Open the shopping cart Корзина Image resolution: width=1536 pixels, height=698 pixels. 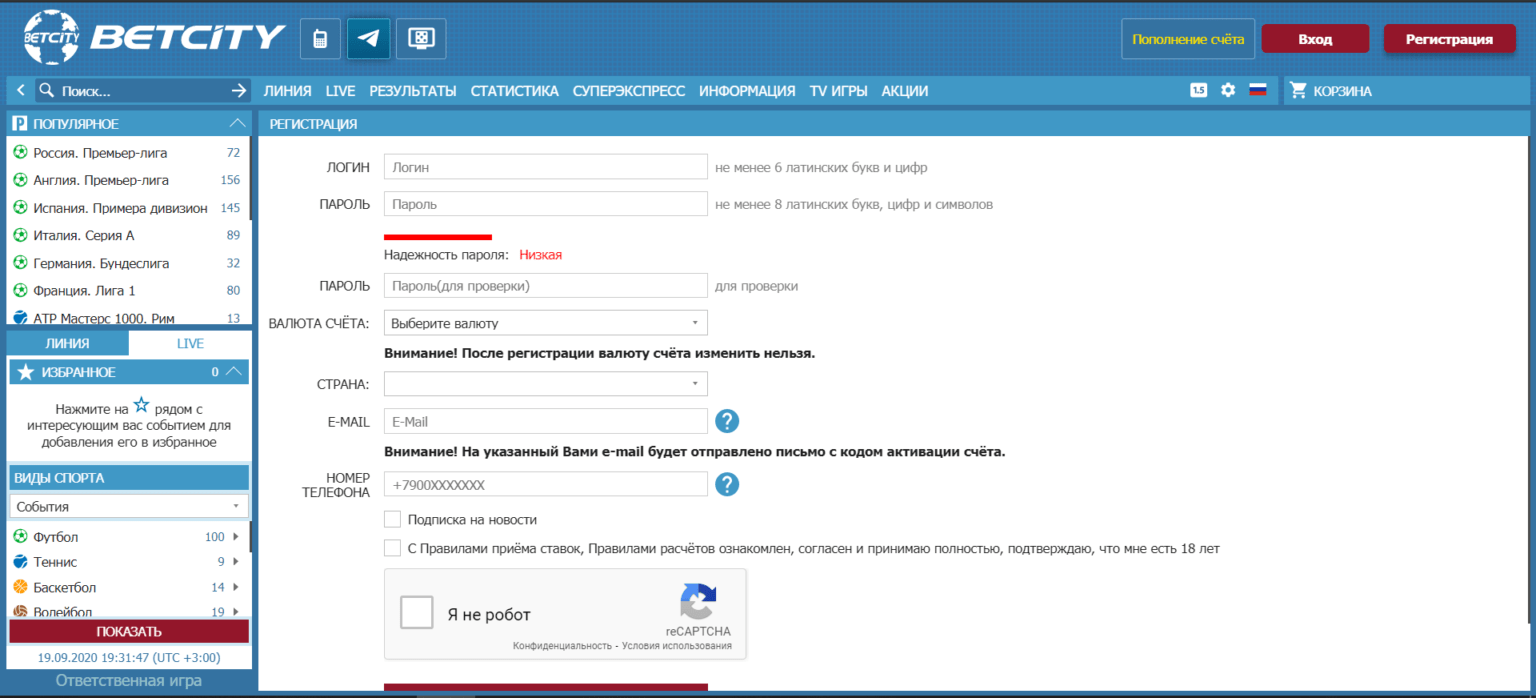pyautogui.click(x=1331, y=91)
